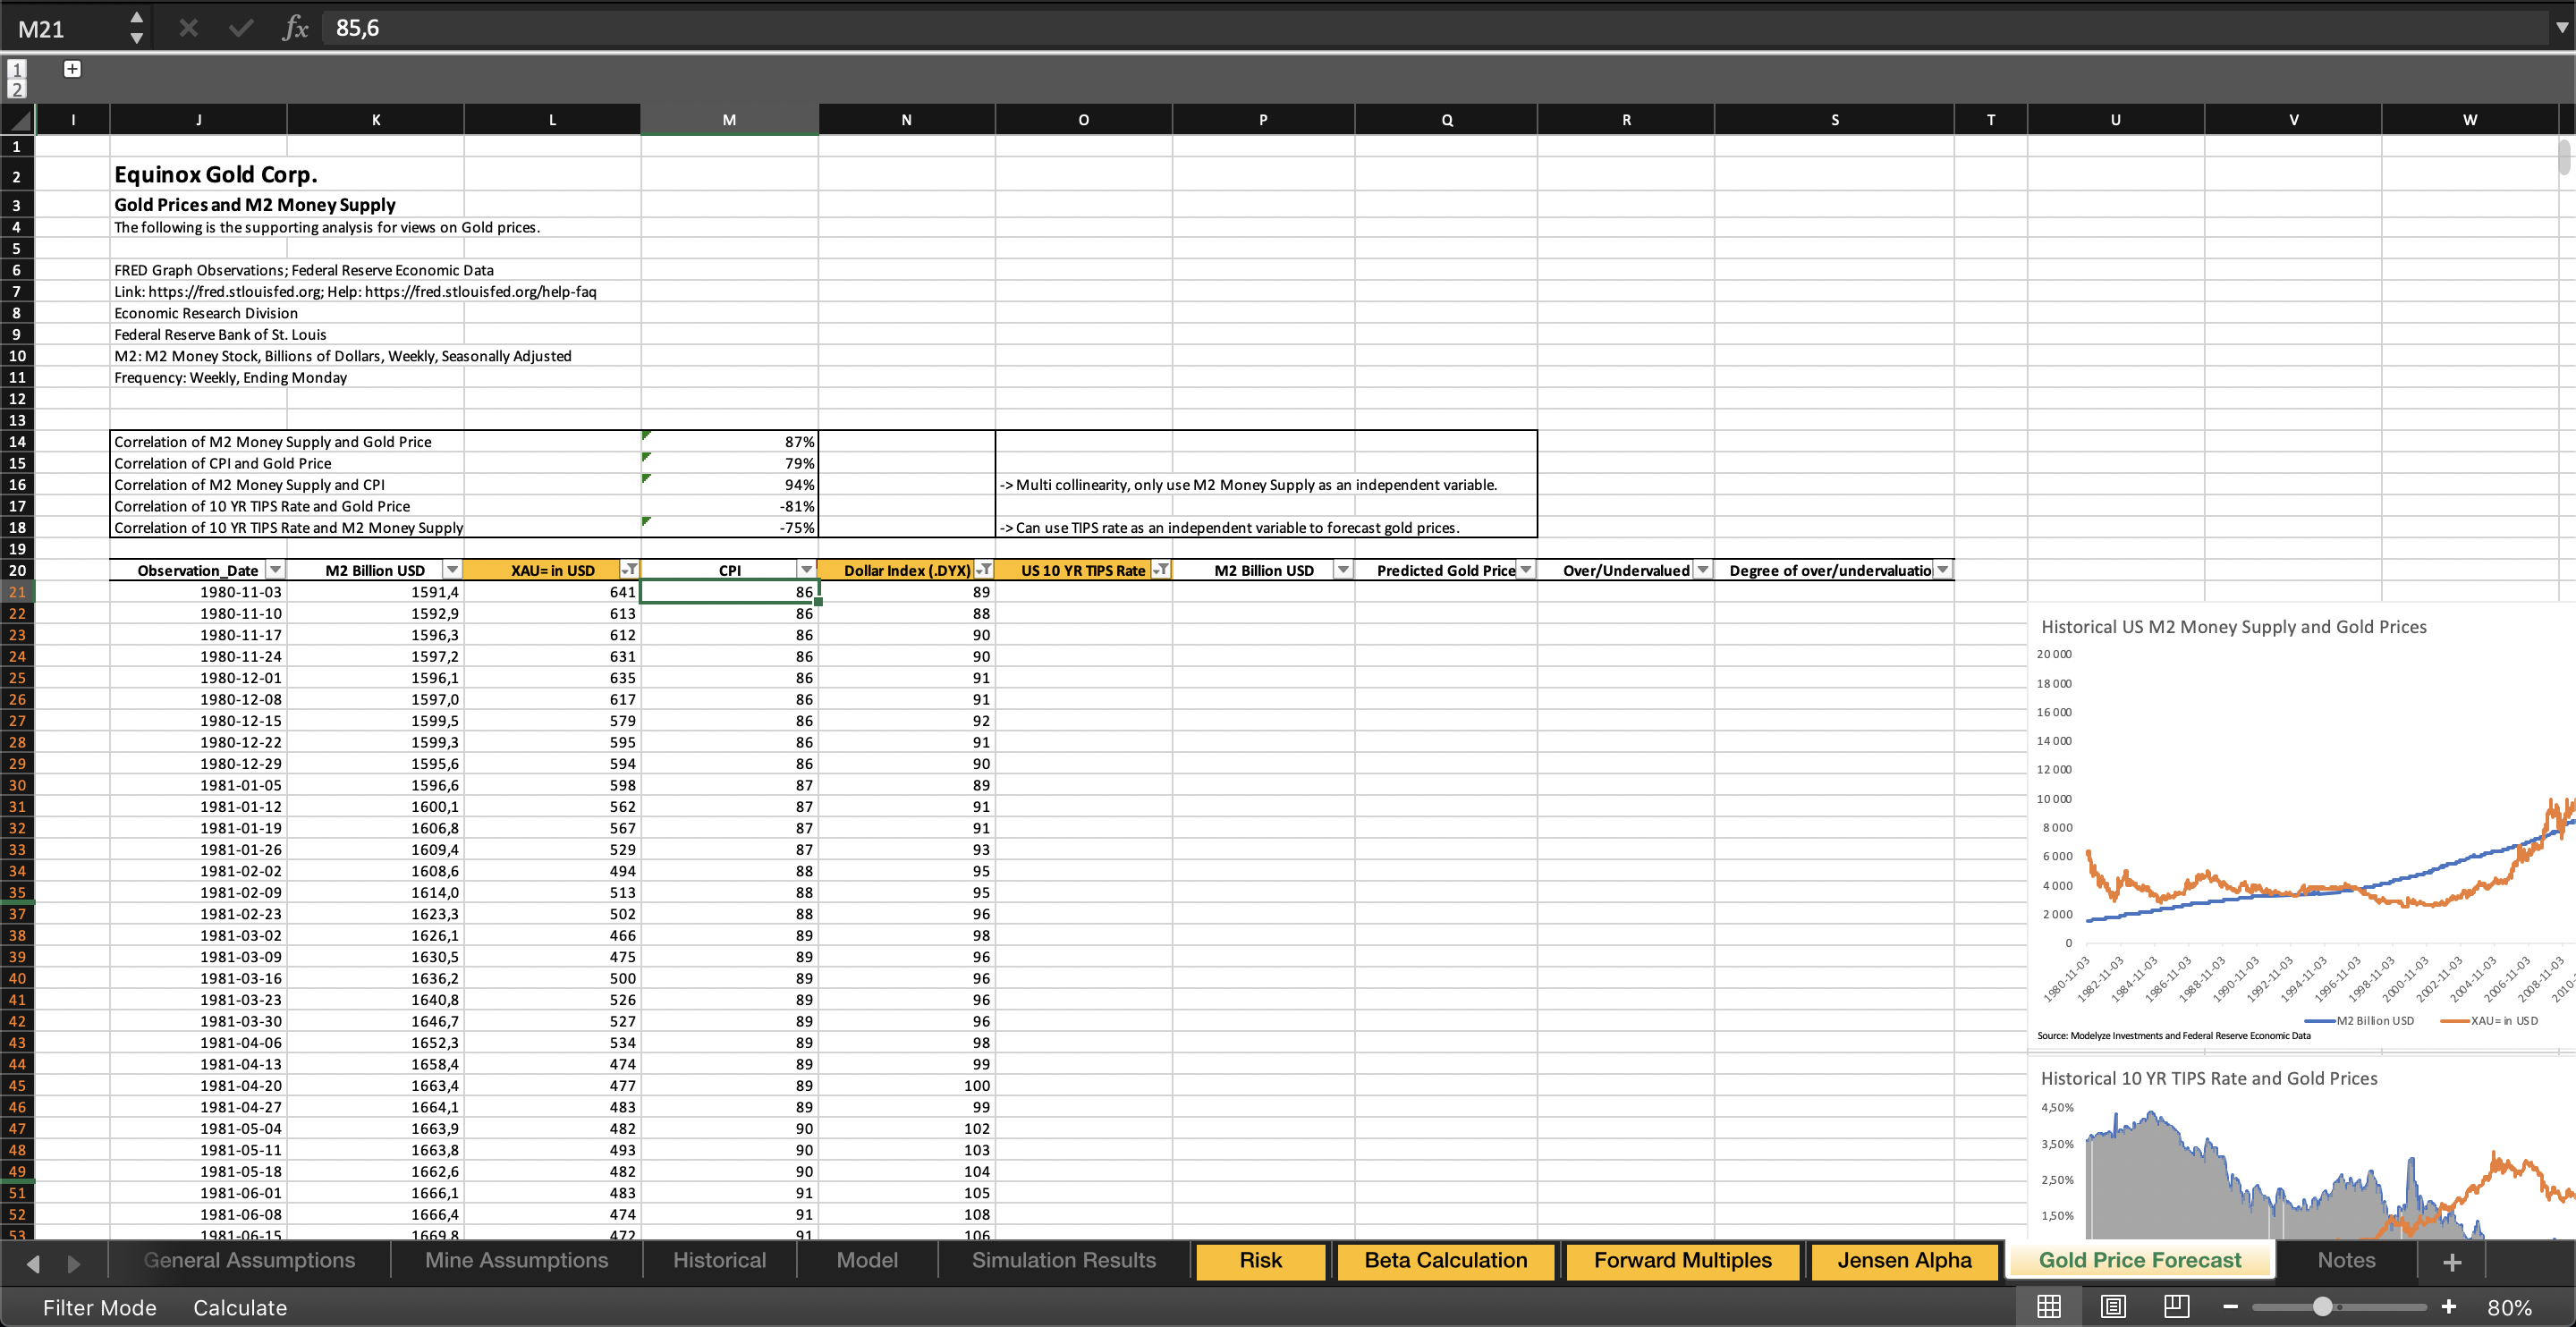Open Over/Undervalued filter dropdown

[x=1702, y=570]
